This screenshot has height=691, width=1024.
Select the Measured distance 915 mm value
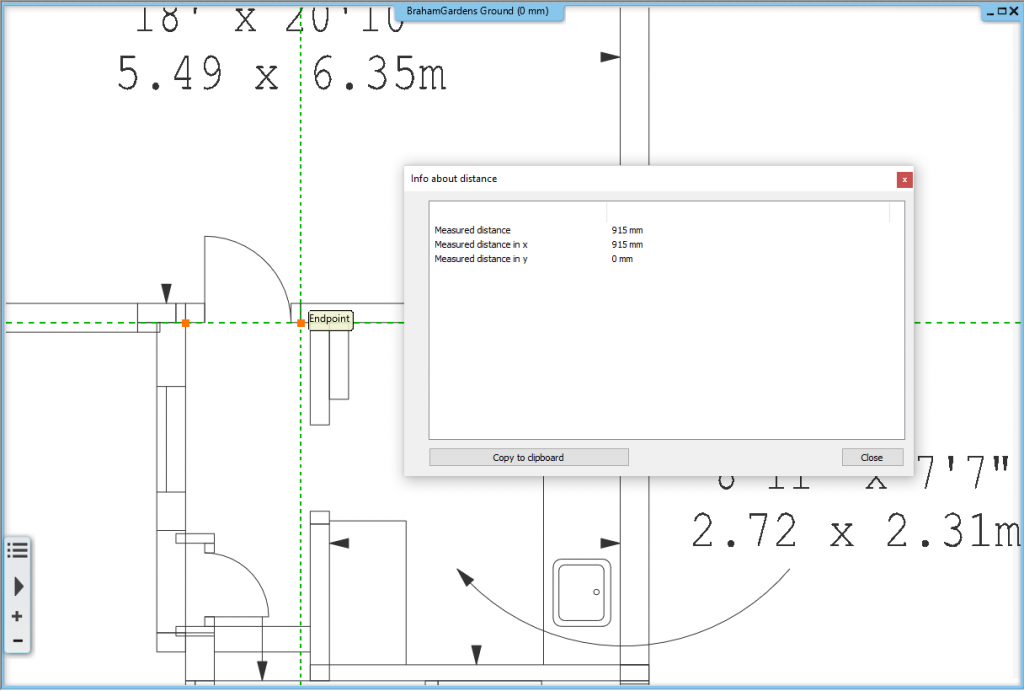pos(627,230)
